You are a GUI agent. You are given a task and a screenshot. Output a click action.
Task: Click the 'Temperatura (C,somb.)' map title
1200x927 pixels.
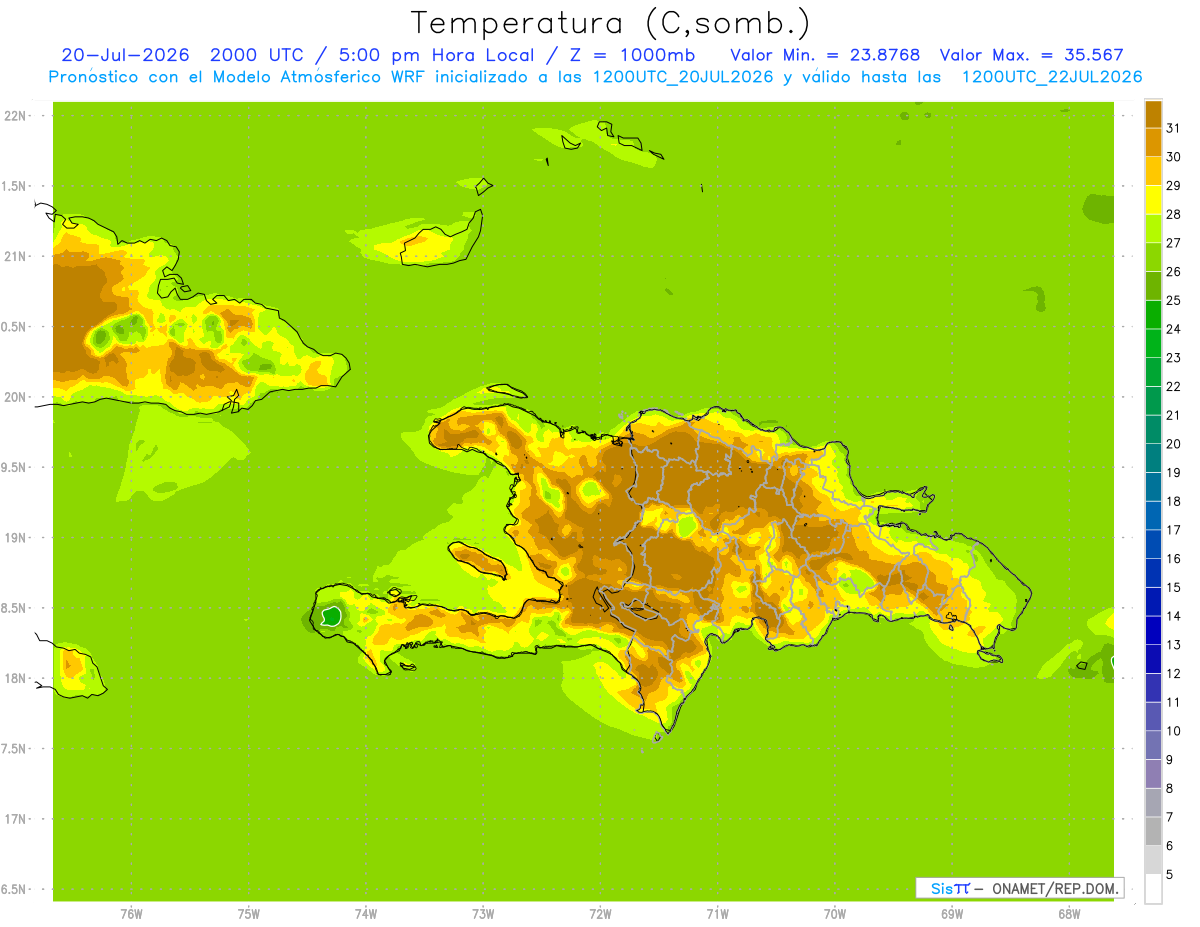click(x=611, y=23)
